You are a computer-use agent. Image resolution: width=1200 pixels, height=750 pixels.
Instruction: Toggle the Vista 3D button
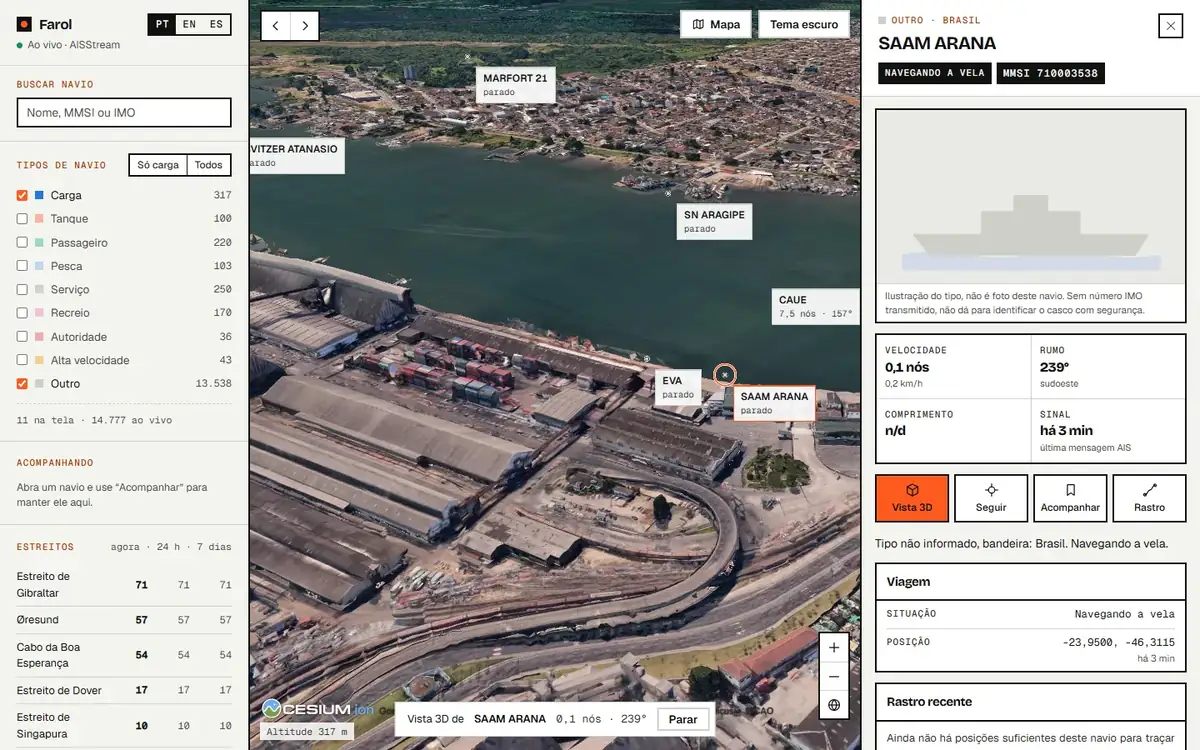coord(912,498)
